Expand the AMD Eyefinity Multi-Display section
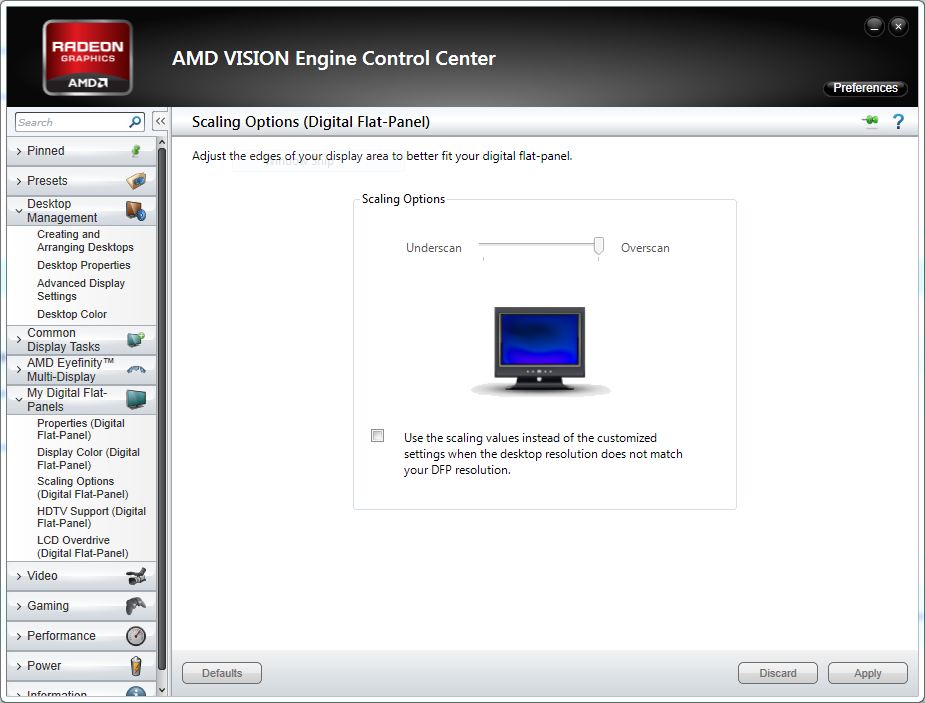Viewport: 925px width, 703px height. pyautogui.click(x=19, y=370)
